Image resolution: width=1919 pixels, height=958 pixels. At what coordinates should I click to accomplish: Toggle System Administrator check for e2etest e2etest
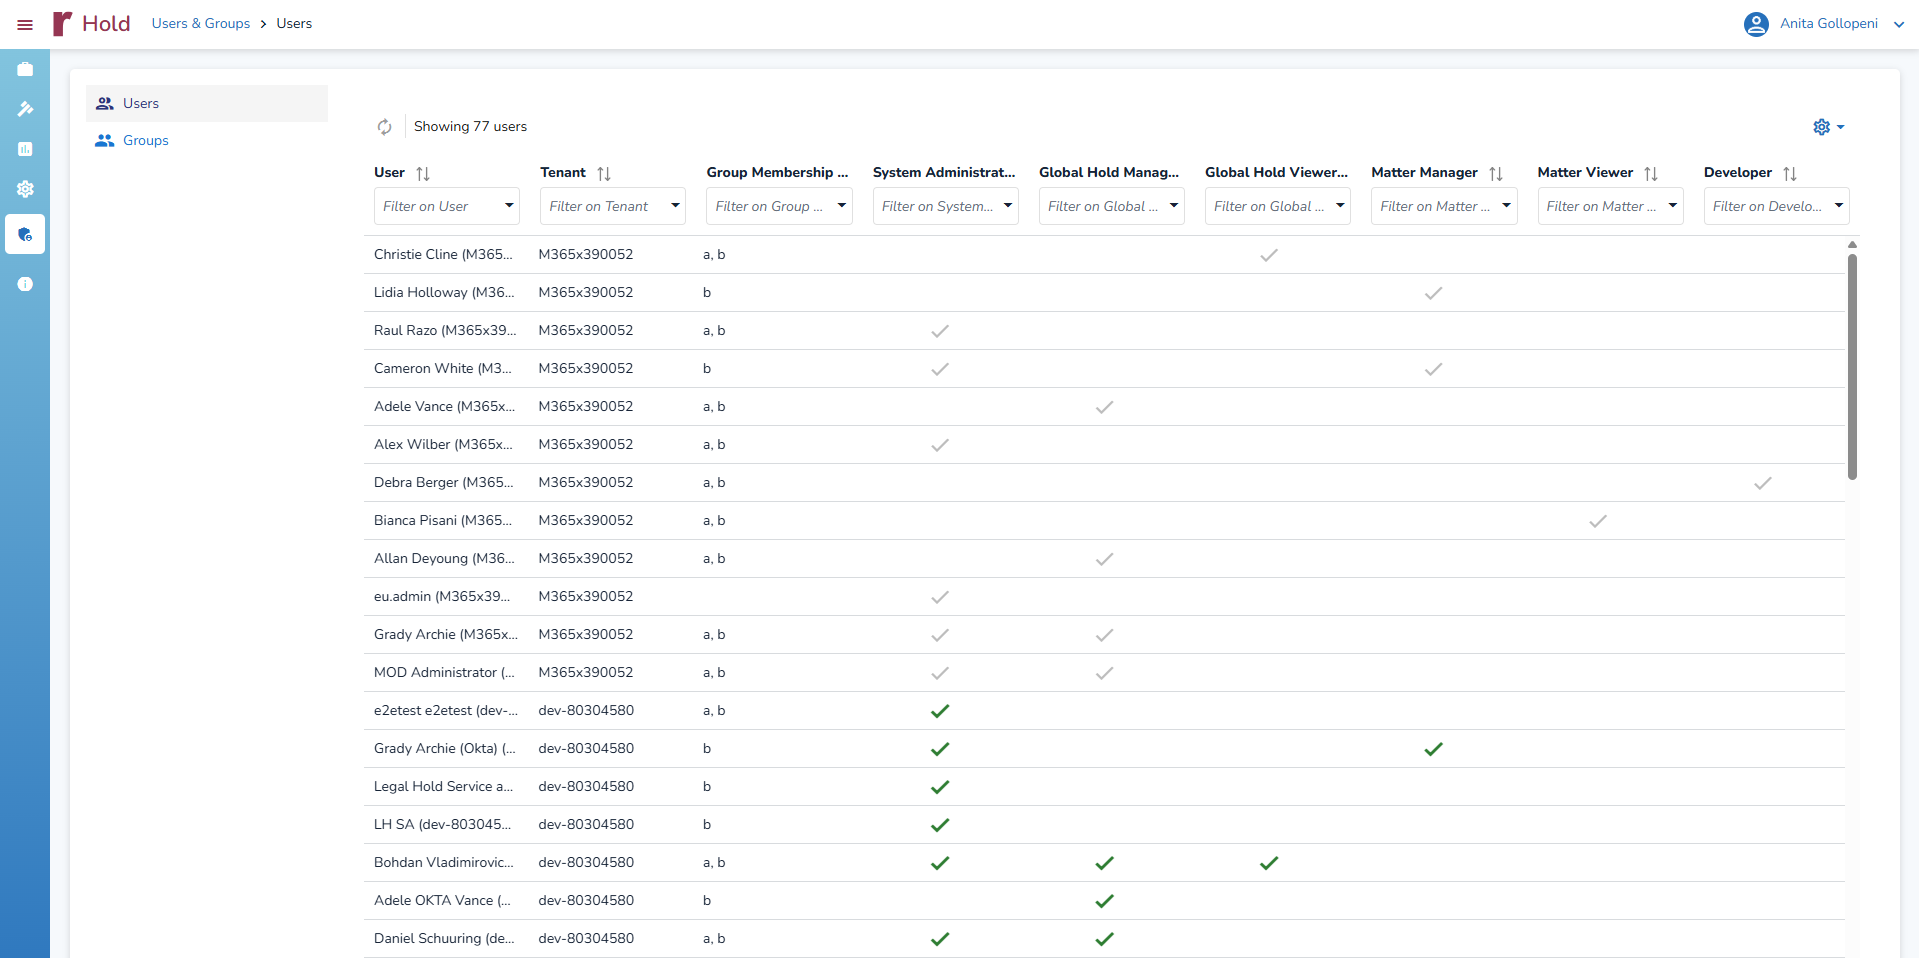pyautogui.click(x=940, y=711)
